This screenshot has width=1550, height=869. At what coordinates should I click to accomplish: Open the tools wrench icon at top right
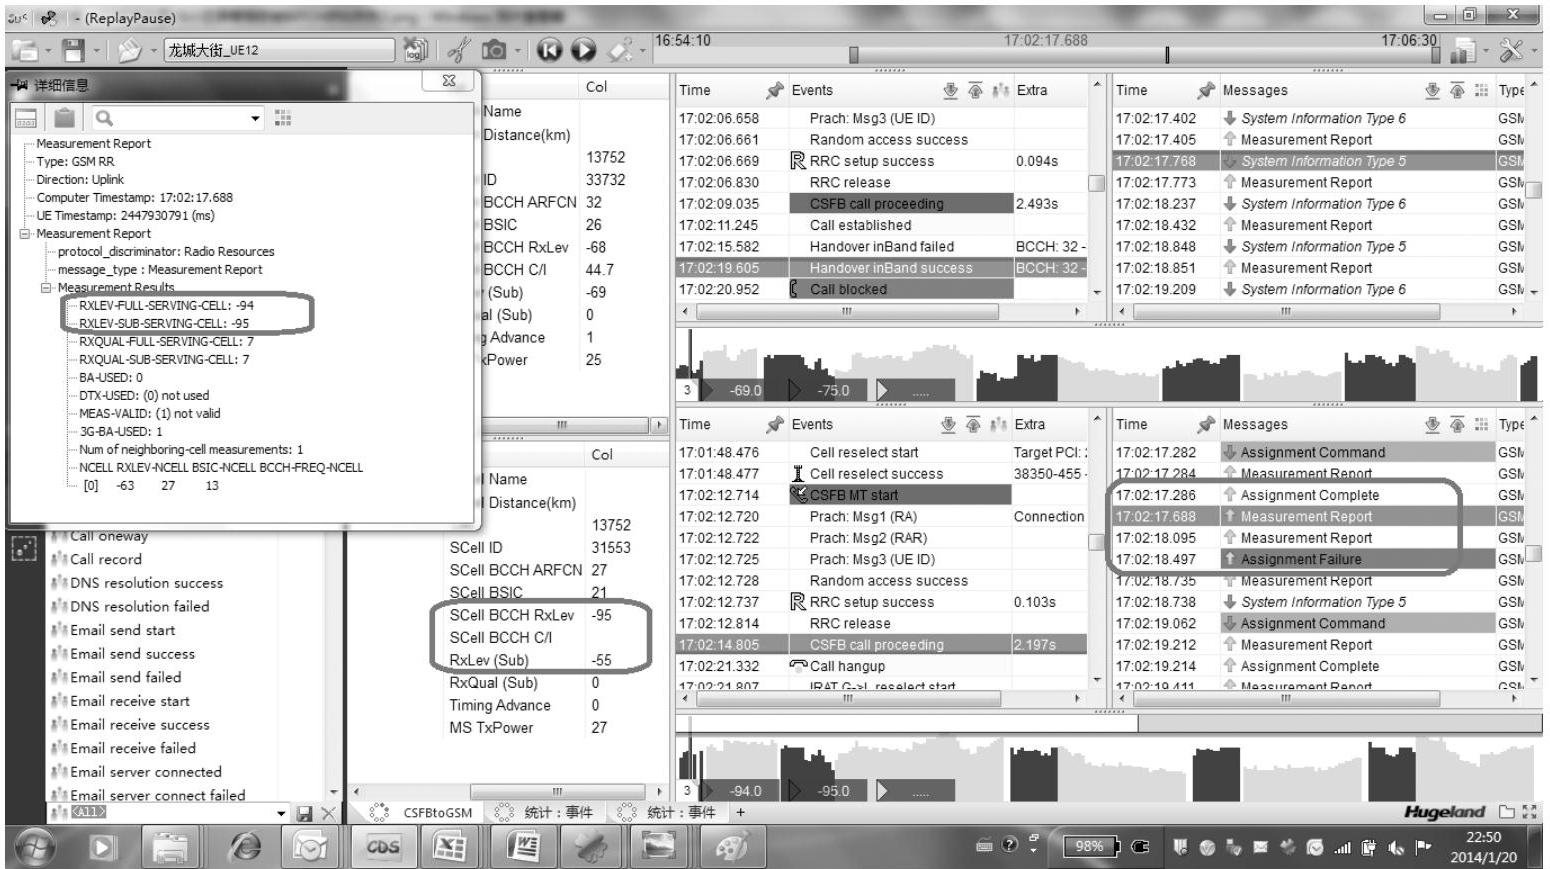coord(1511,49)
